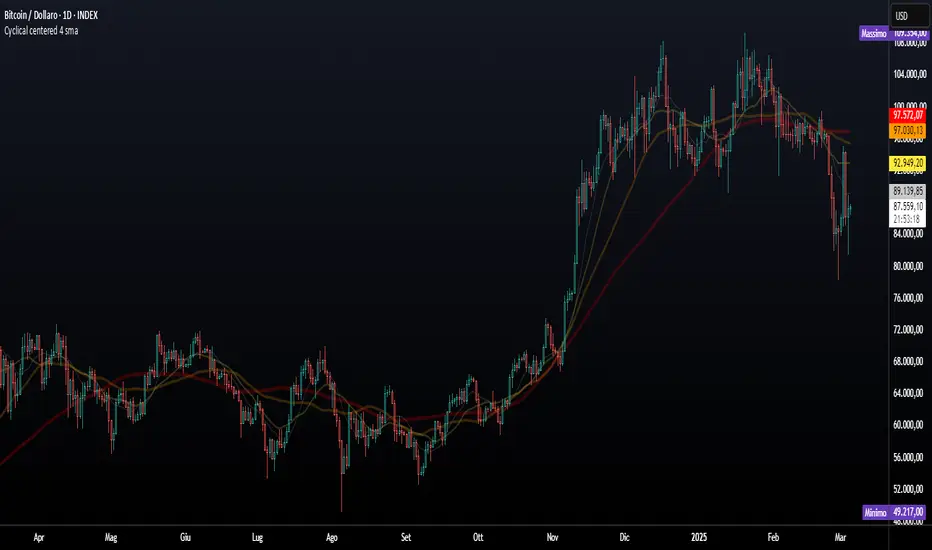Viewport: 932px width, 550px height.
Task: Click the Nov label on time axis
Action: click(x=552, y=538)
